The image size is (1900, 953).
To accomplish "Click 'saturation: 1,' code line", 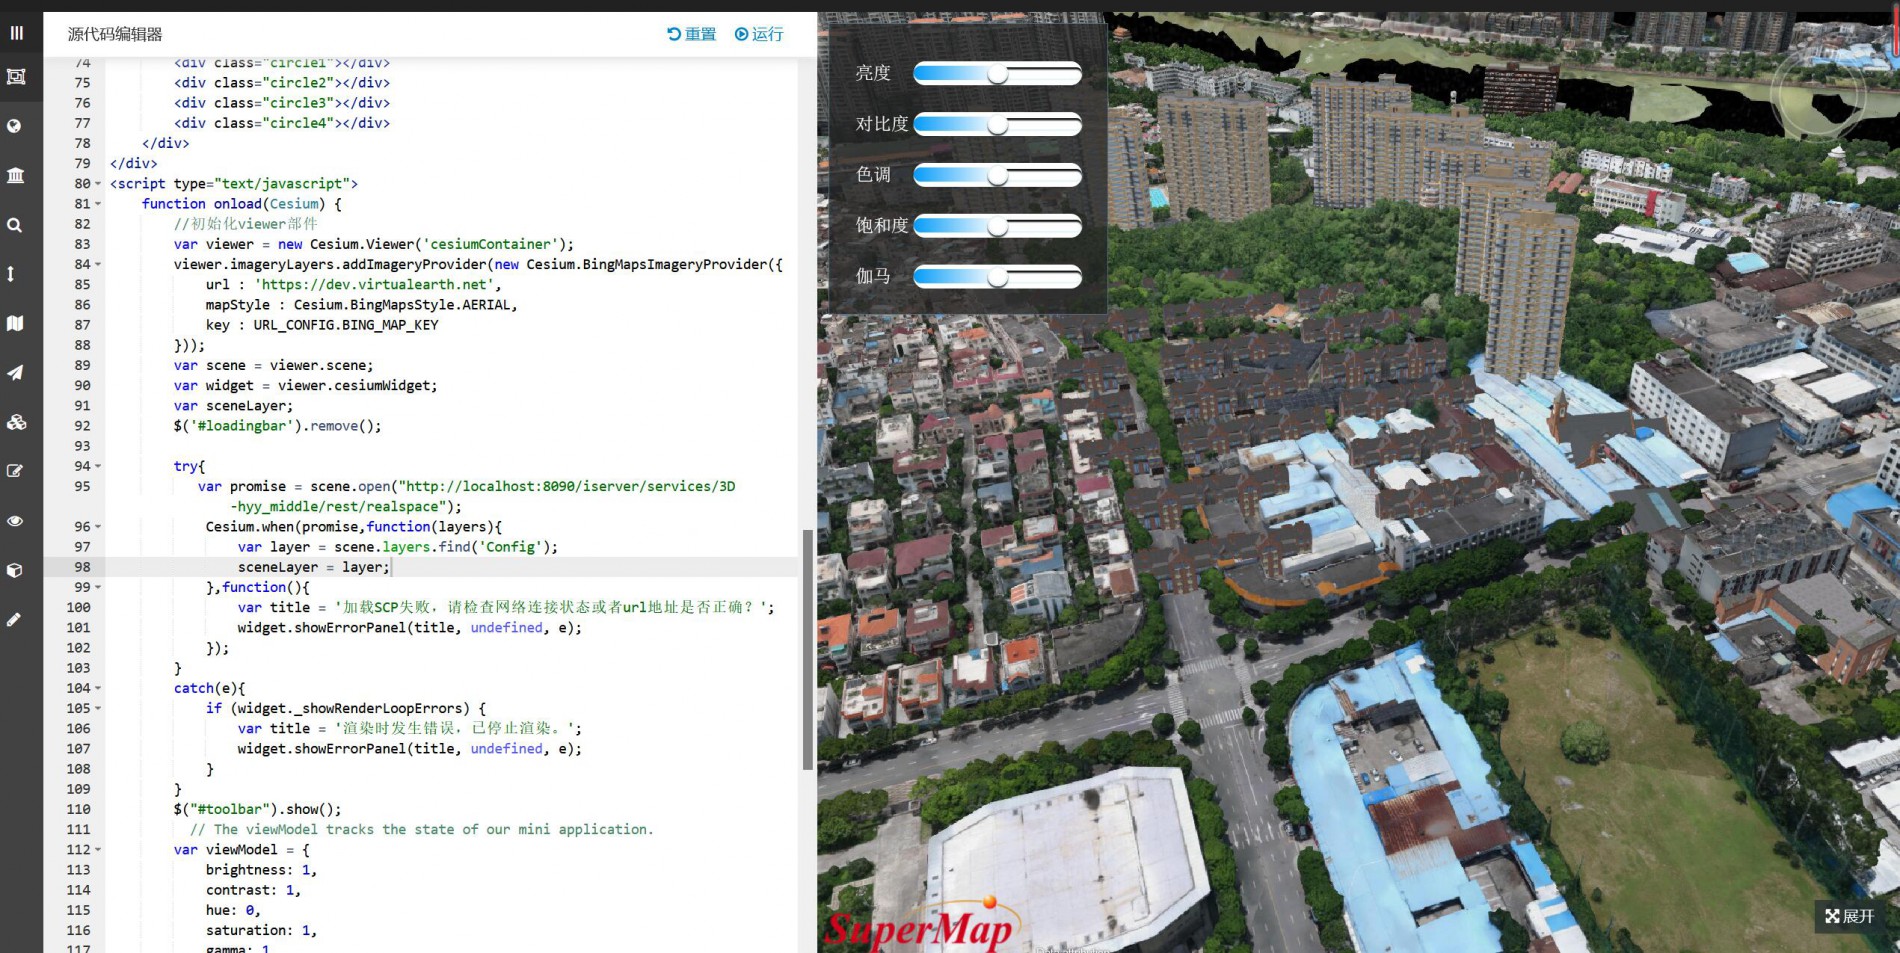I will [261, 930].
